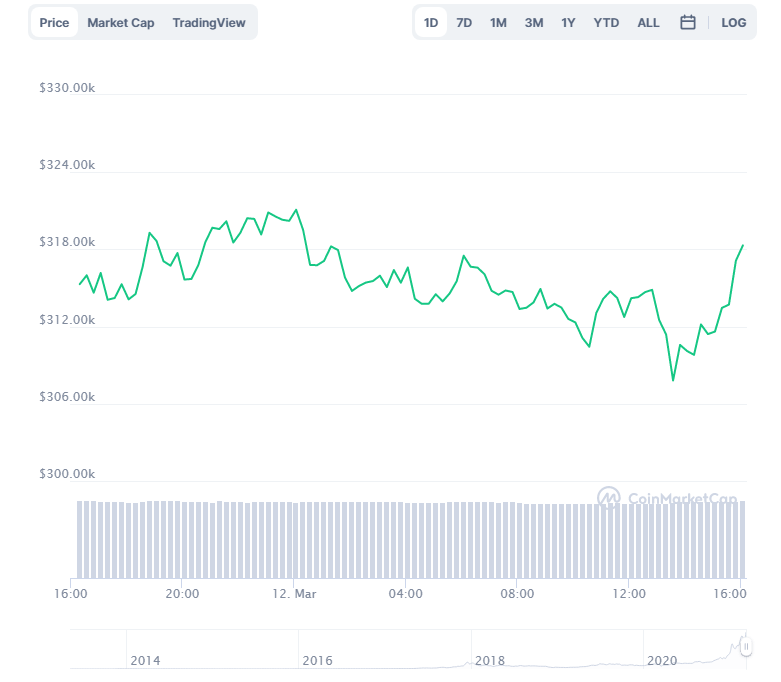Select the 3M time range

pyautogui.click(x=533, y=22)
